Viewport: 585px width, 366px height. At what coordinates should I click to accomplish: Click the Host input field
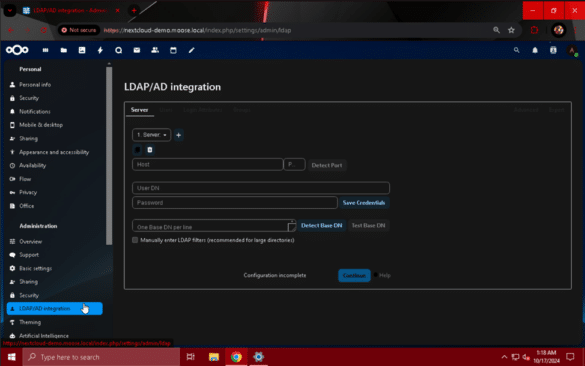207,164
